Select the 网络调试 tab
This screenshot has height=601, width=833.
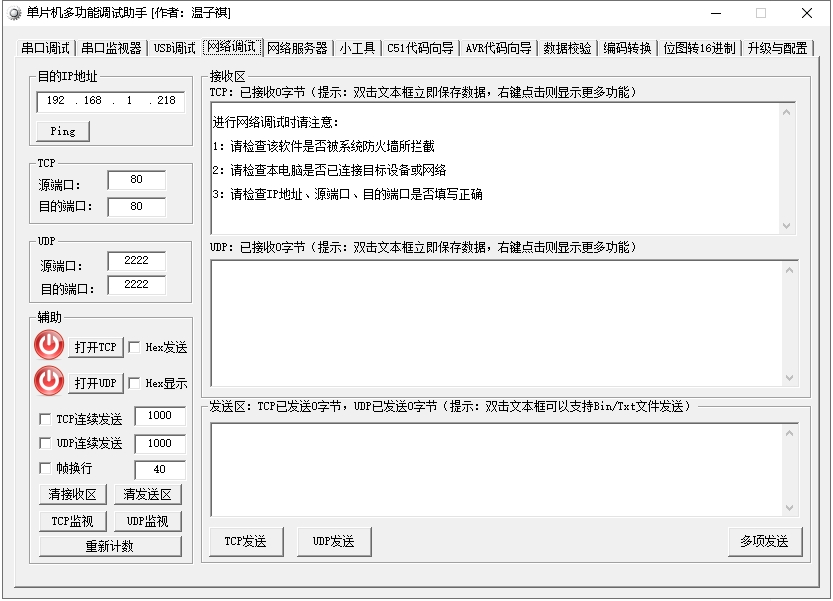(232, 47)
